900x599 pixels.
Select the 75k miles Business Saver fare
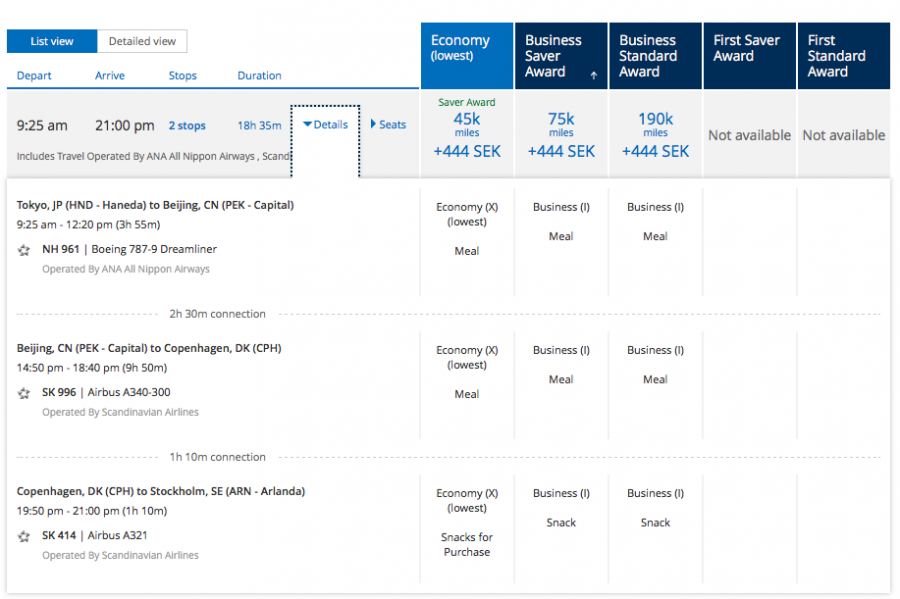pyautogui.click(x=561, y=134)
